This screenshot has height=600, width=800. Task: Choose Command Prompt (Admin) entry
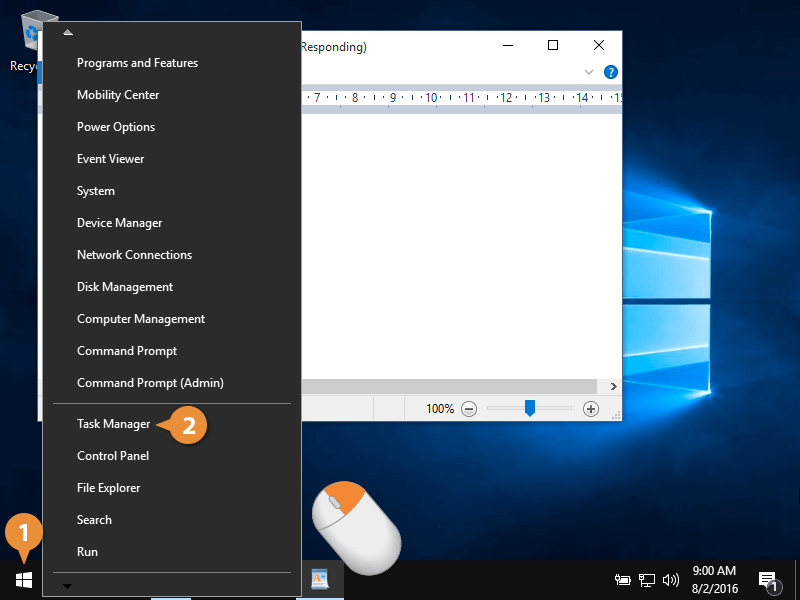point(150,383)
